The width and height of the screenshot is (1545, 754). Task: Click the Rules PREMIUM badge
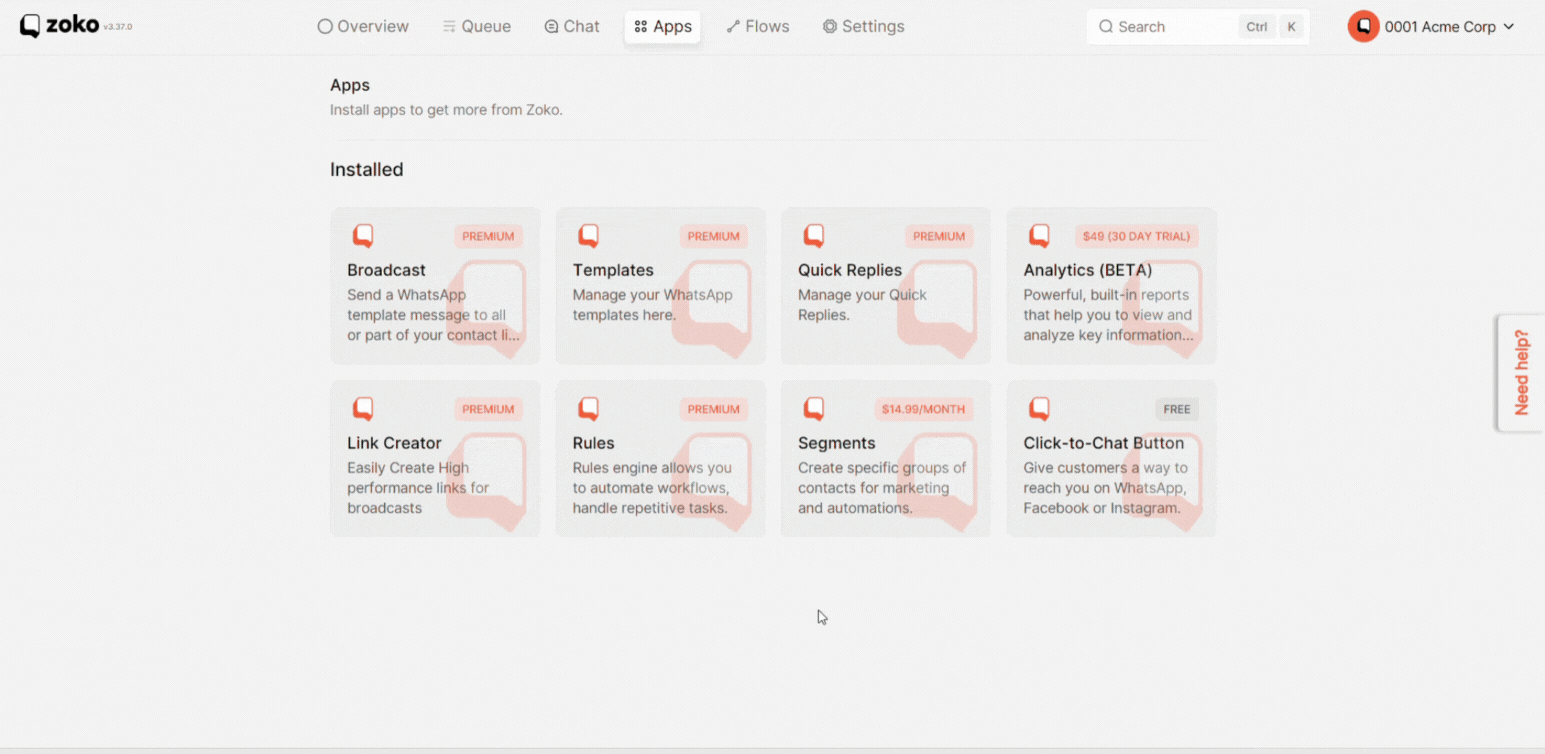pyautogui.click(x=713, y=409)
